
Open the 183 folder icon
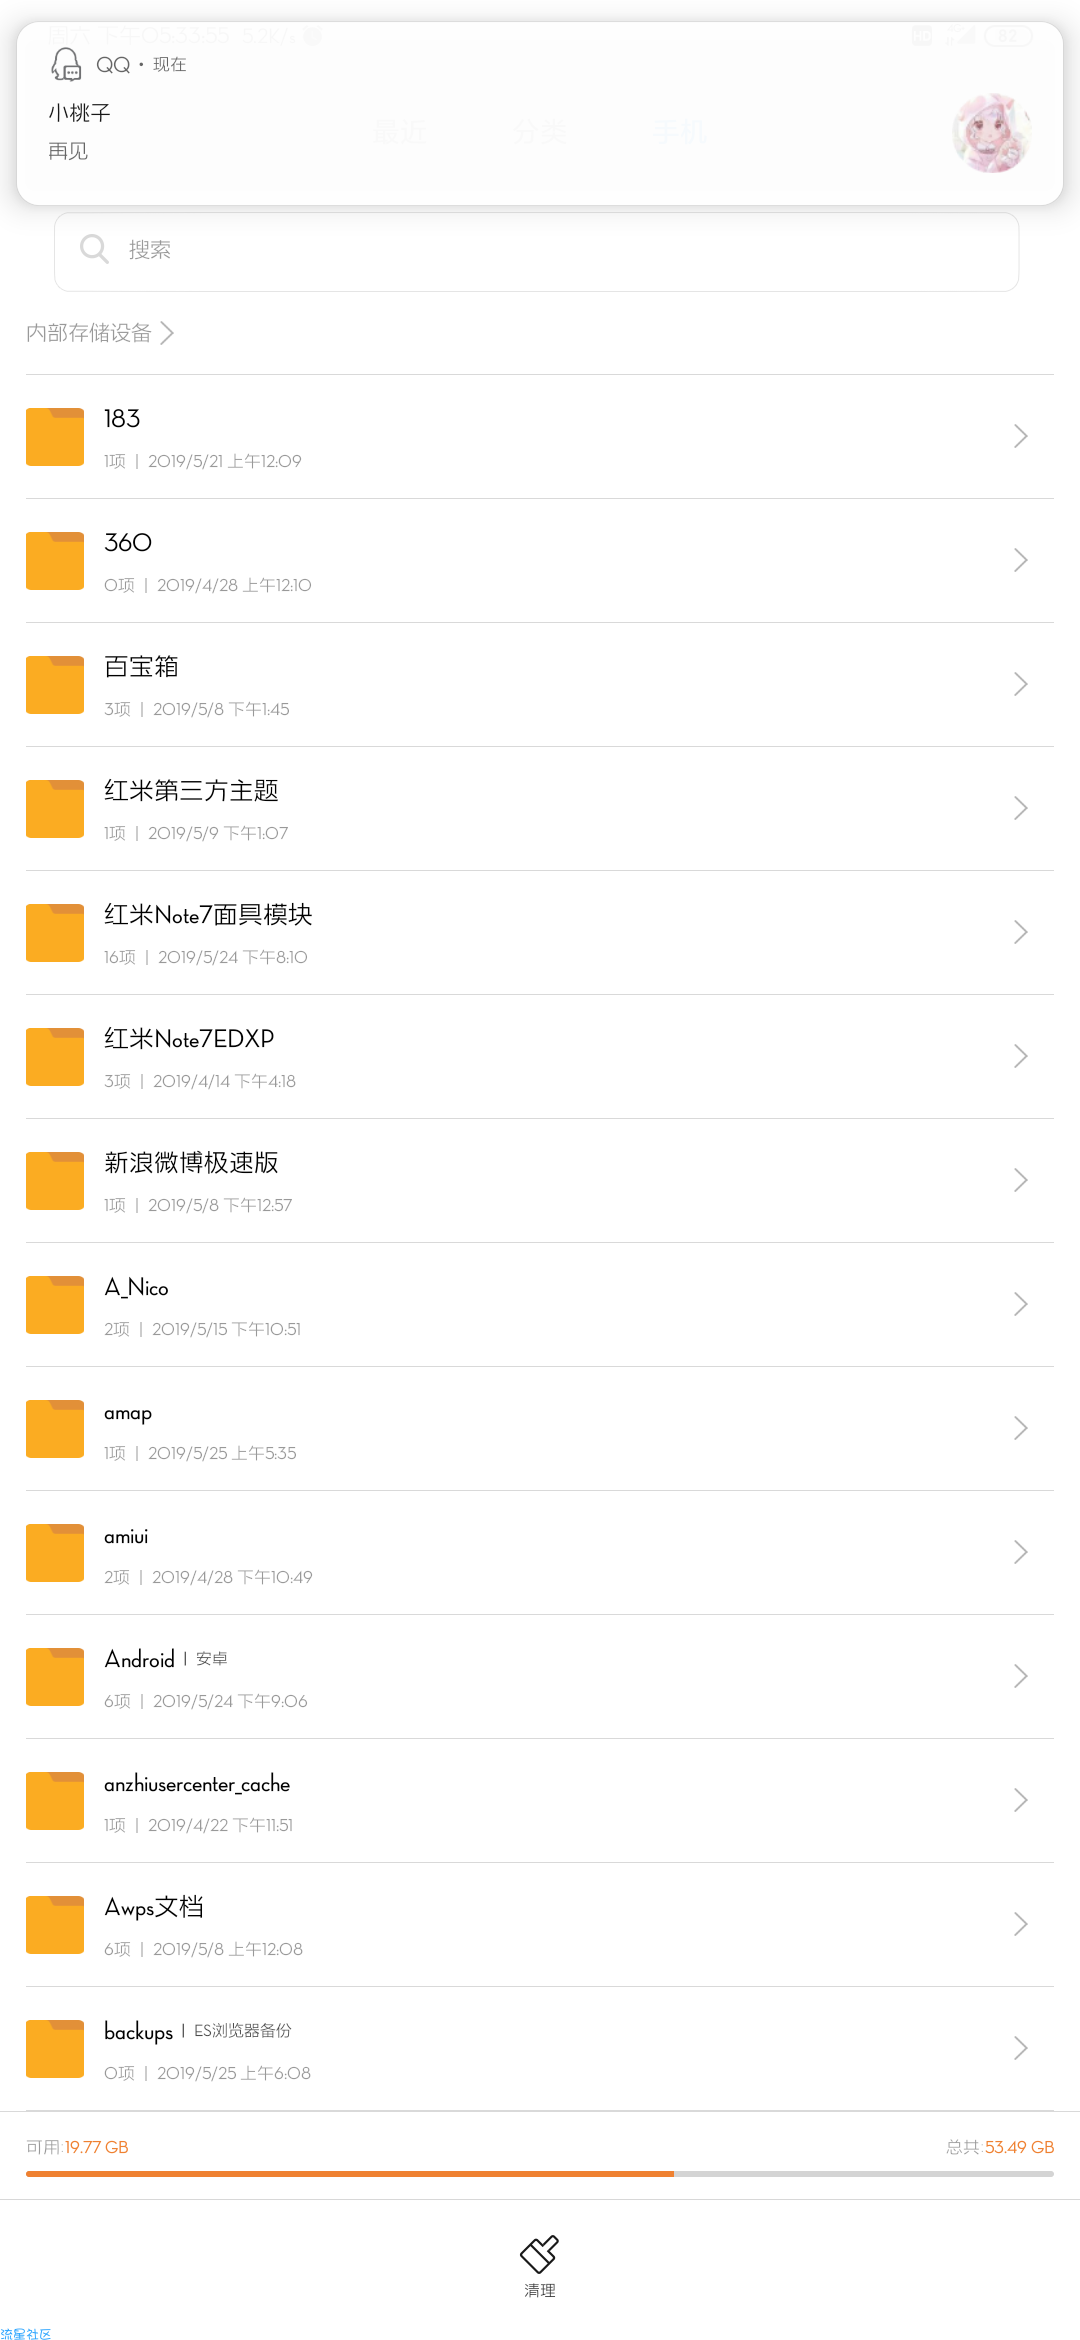pyautogui.click(x=55, y=437)
